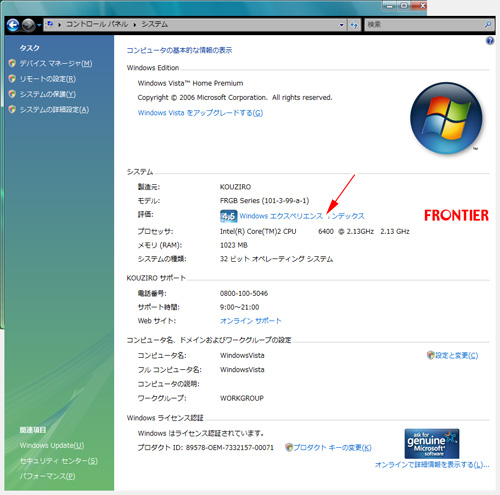Screen dimensions: 500x495
Task: Open リモートの設定(R) task link
Action: 48,79
